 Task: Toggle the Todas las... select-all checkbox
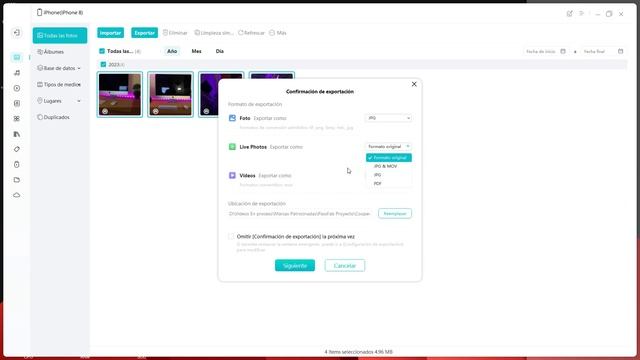tap(102, 51)
